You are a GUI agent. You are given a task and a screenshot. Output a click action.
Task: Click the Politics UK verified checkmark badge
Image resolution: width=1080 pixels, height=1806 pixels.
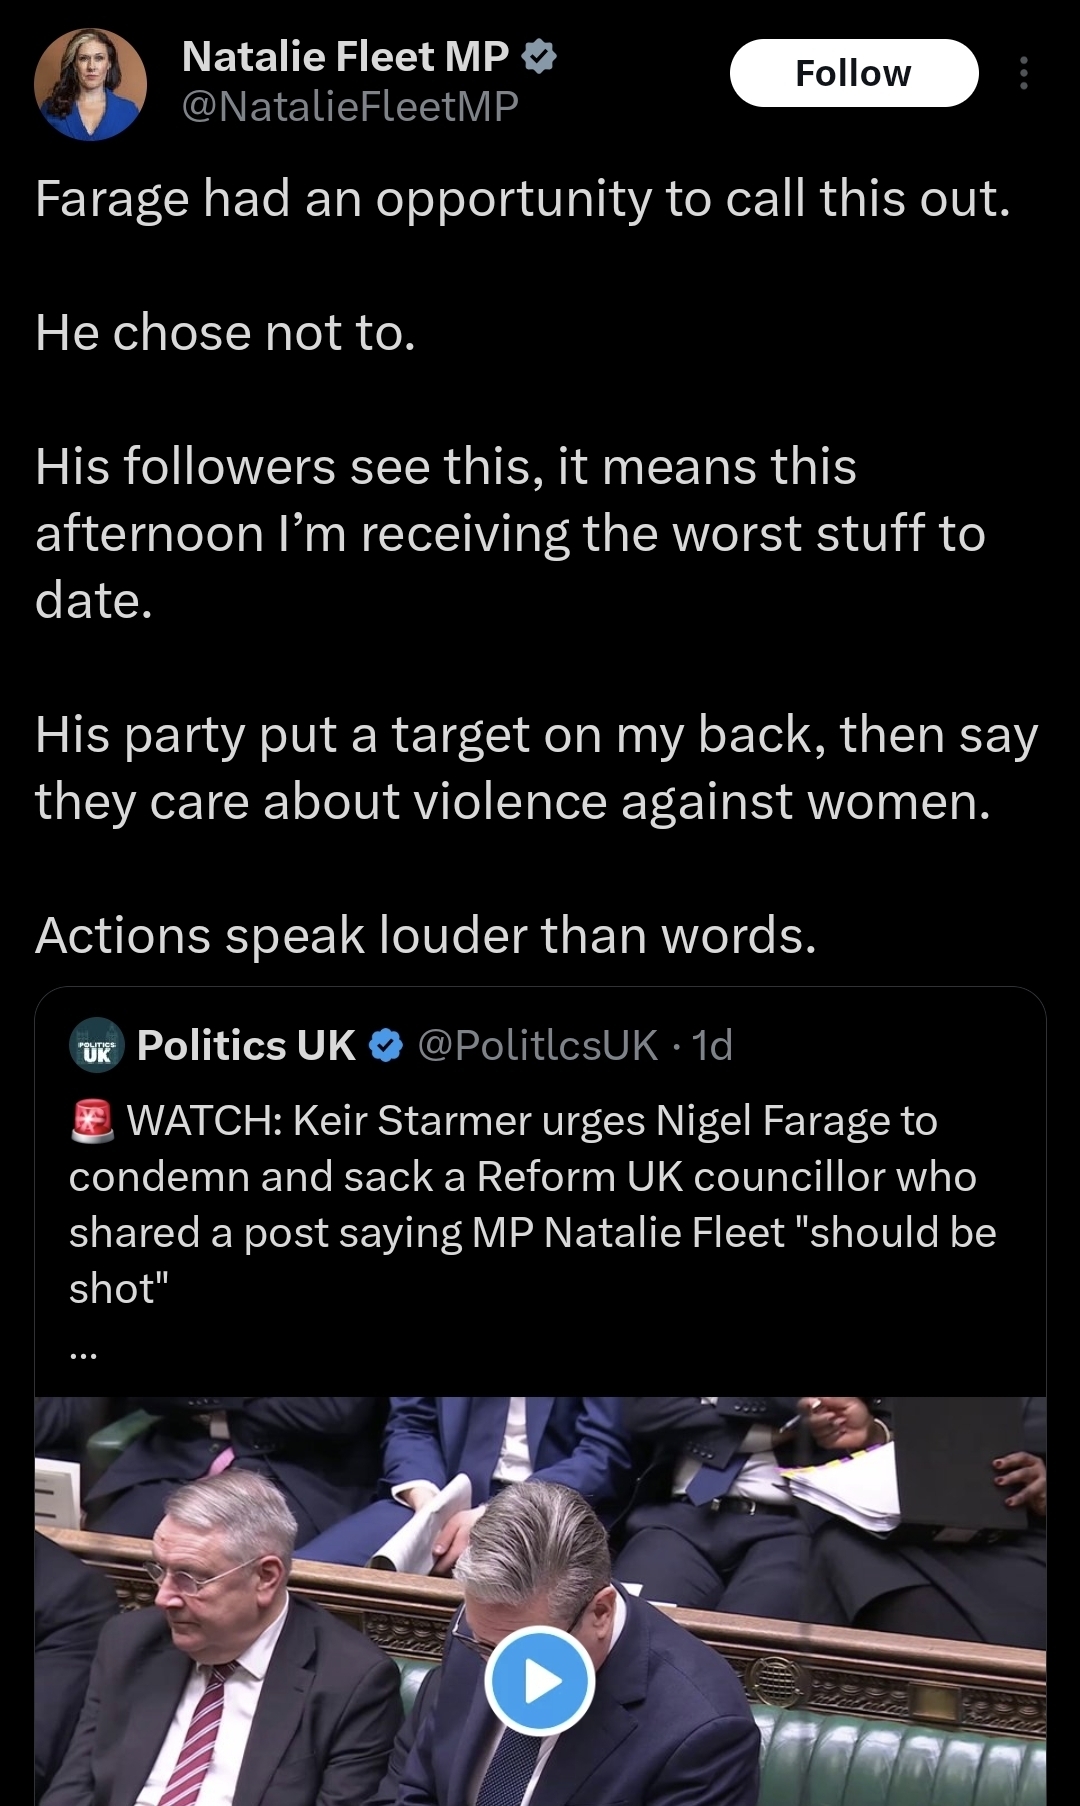[385, 1046]
